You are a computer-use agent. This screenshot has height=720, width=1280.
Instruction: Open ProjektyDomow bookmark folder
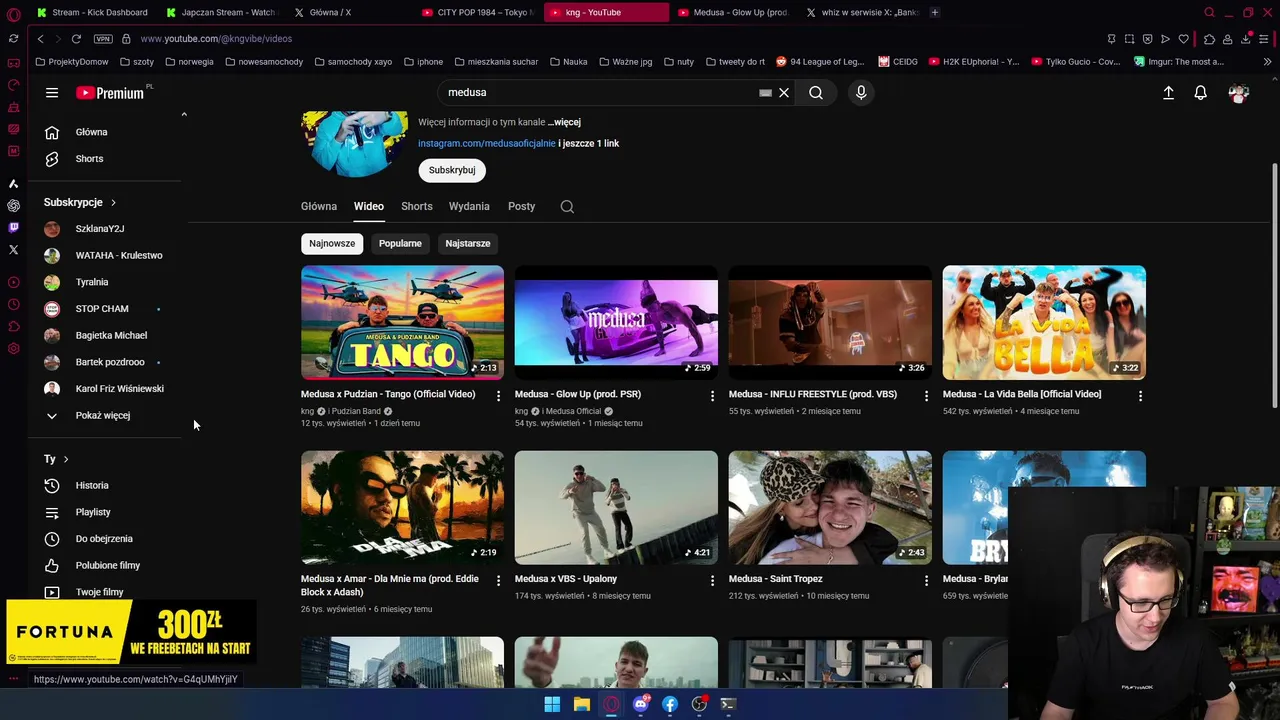click(x=72, y=62)
